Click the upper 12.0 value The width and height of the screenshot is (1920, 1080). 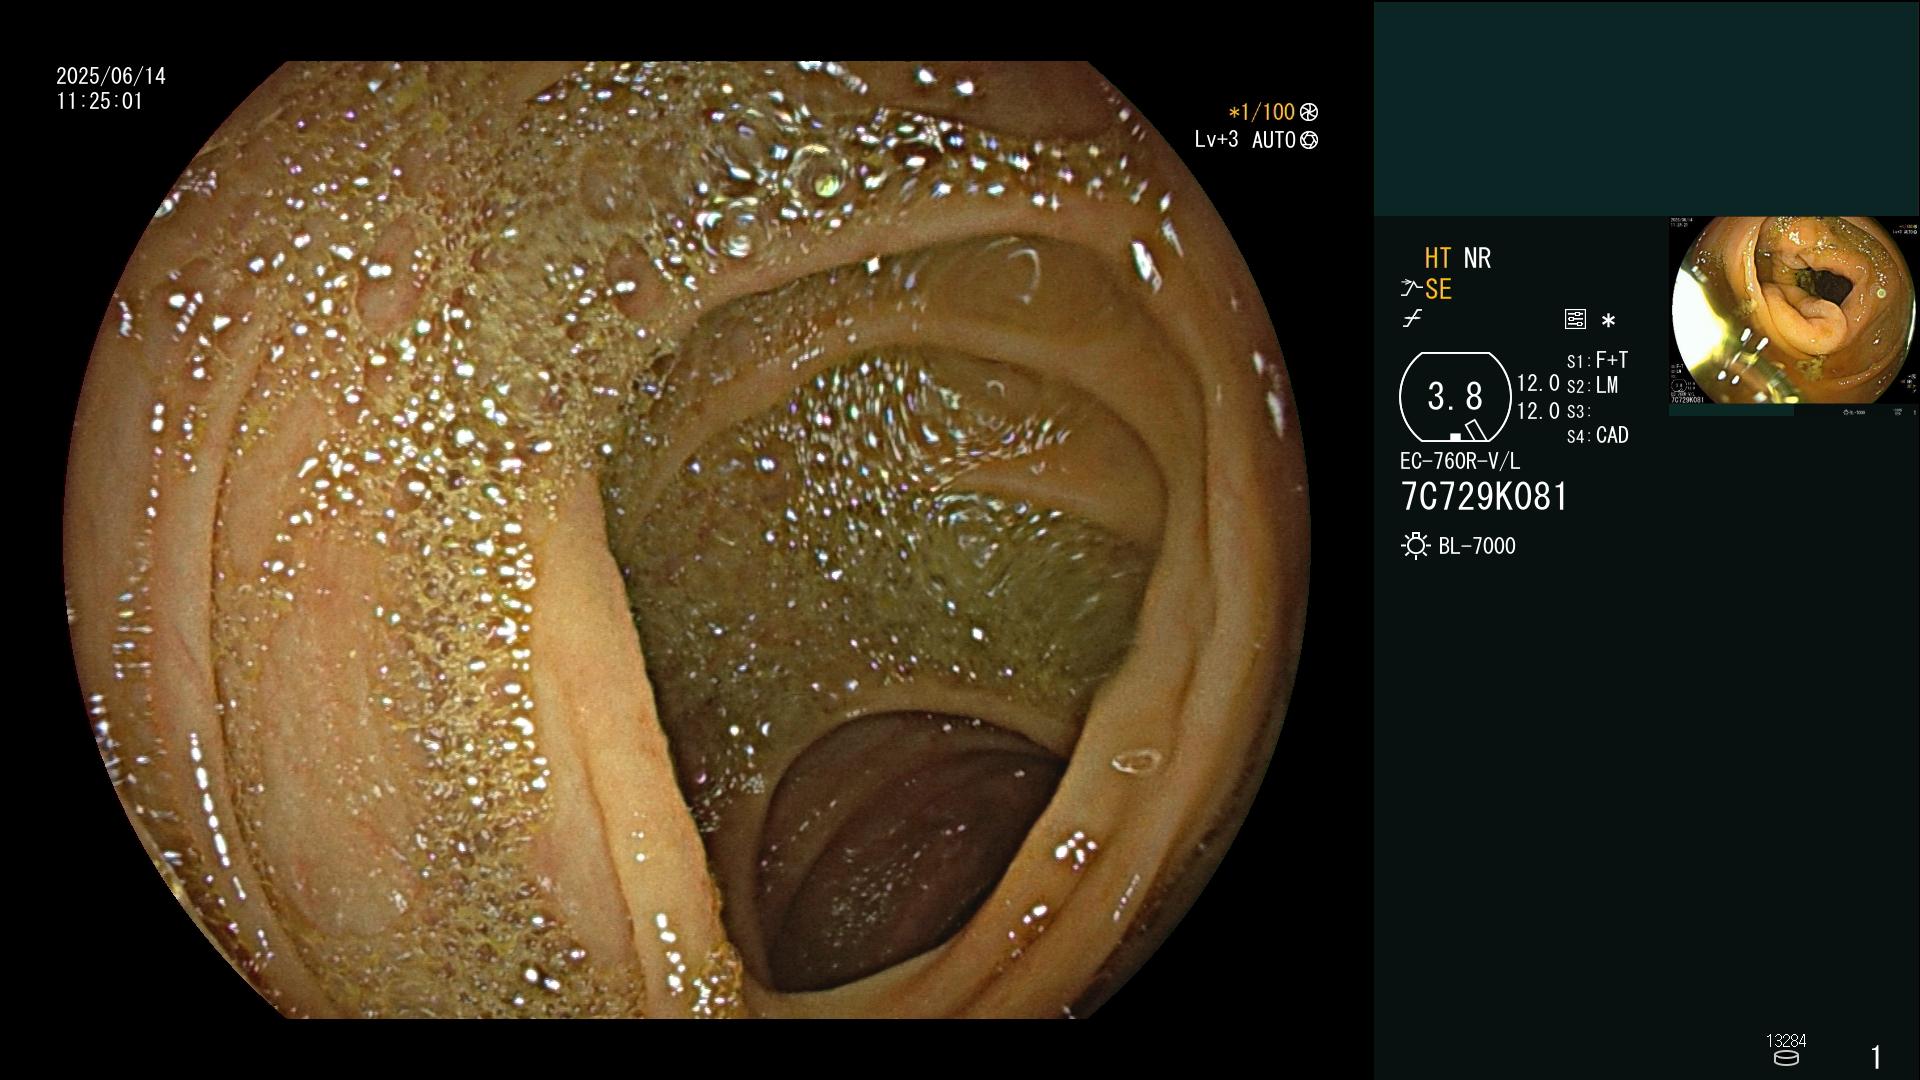[x=1538, y=383]
